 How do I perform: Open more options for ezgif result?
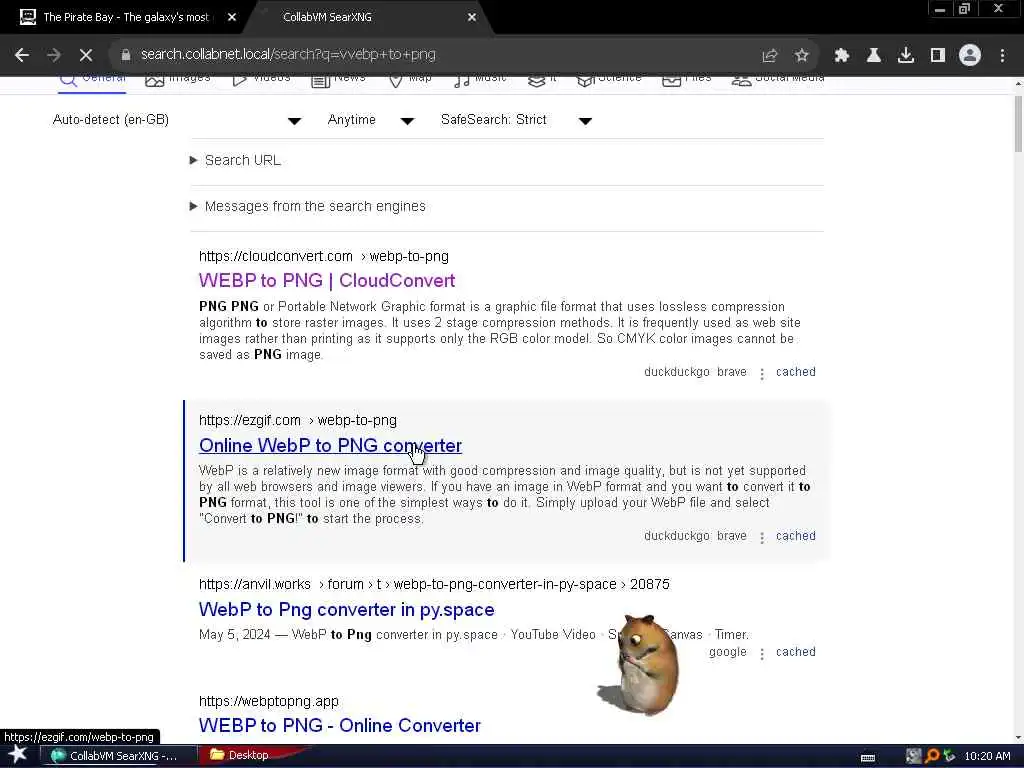(761, 537)
